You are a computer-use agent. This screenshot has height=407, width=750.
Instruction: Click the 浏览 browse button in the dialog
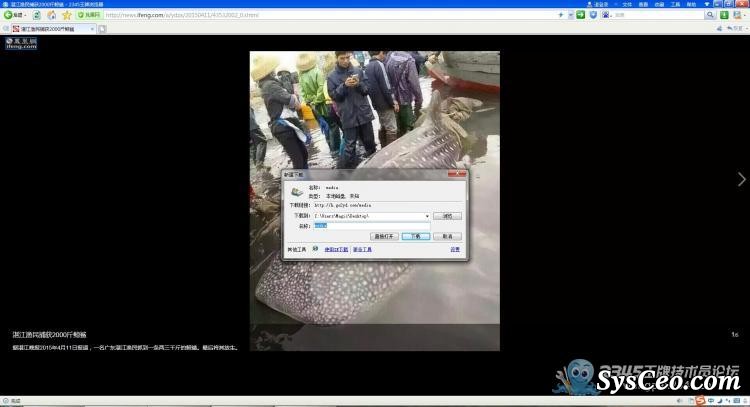pyautogui.click(x=449, y=215)
